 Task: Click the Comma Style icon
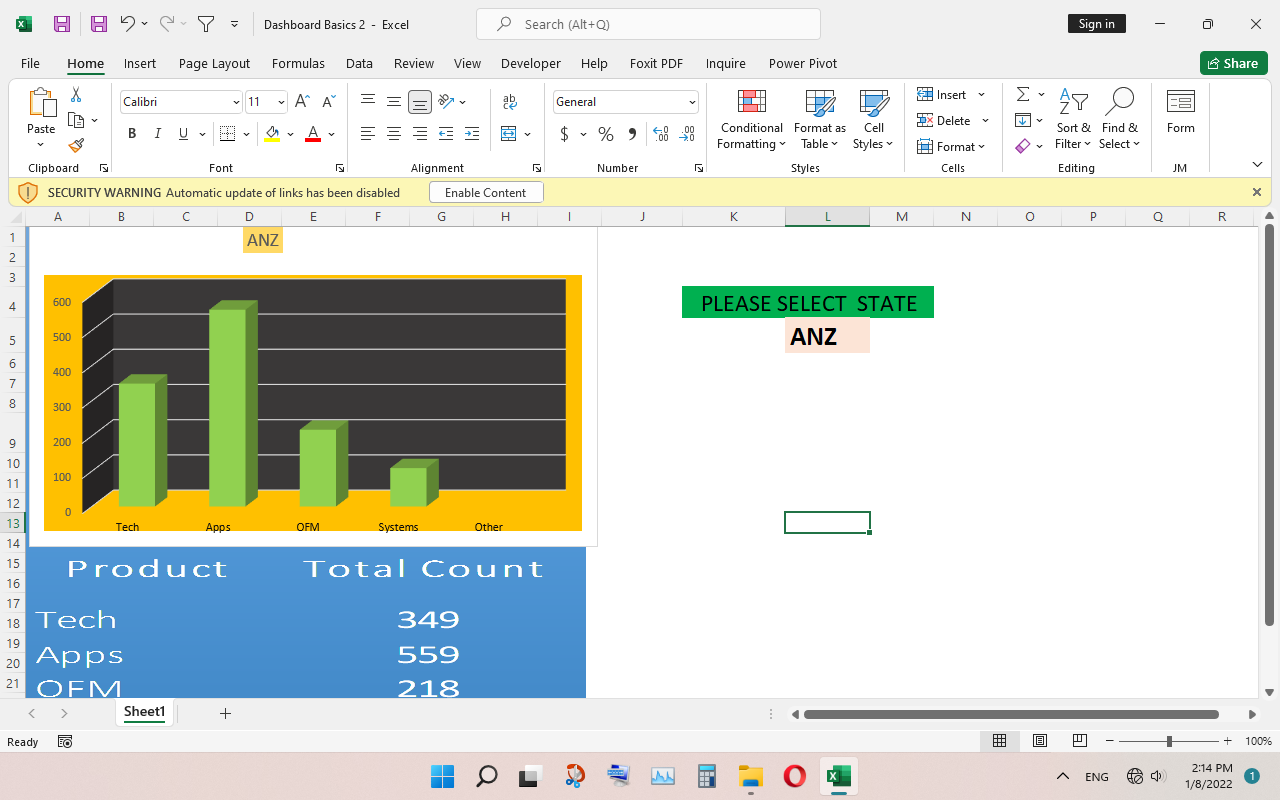(x=631, y=133)
